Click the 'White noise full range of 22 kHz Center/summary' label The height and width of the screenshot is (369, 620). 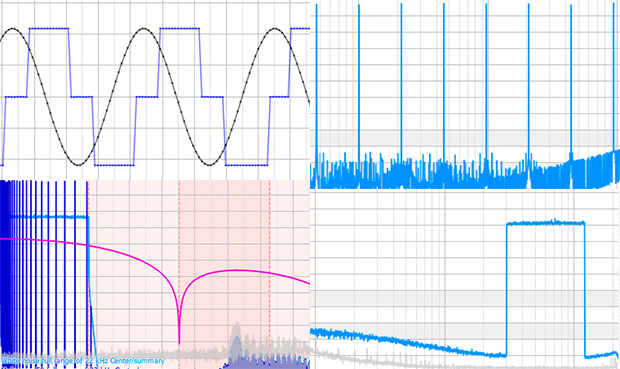[x=83, y=361]
